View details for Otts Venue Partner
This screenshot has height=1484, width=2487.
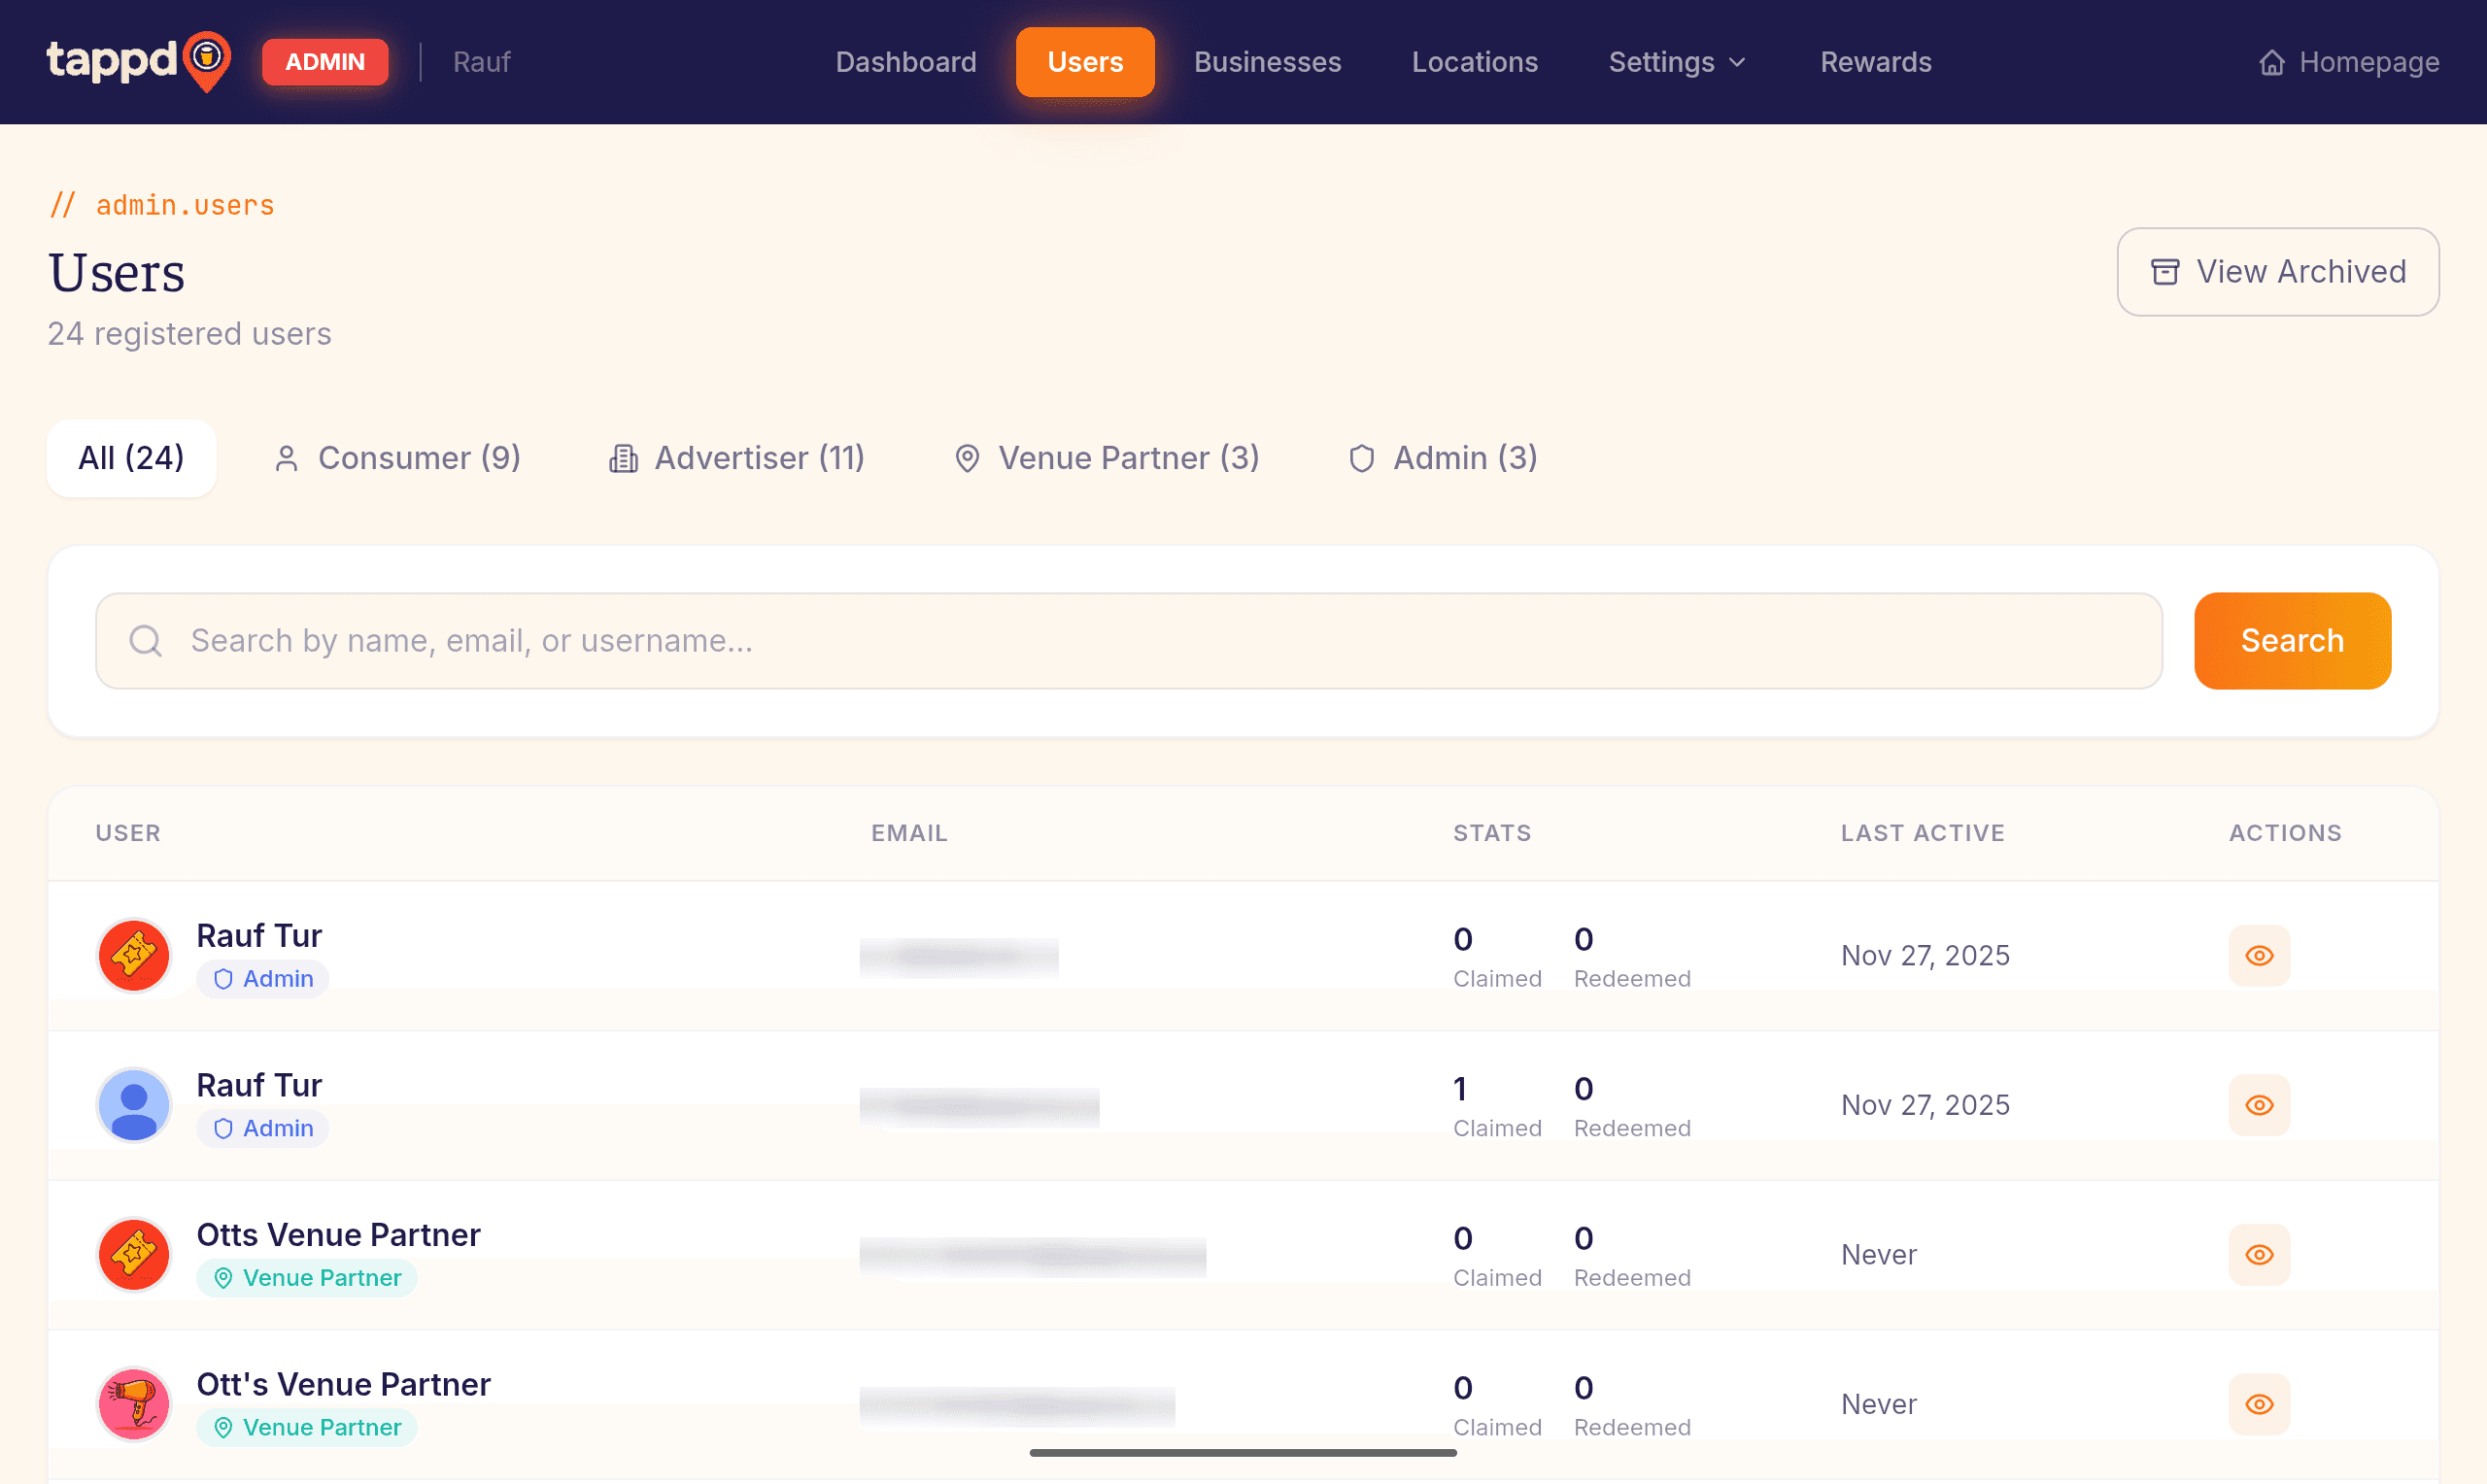tap(2259, 1255)
